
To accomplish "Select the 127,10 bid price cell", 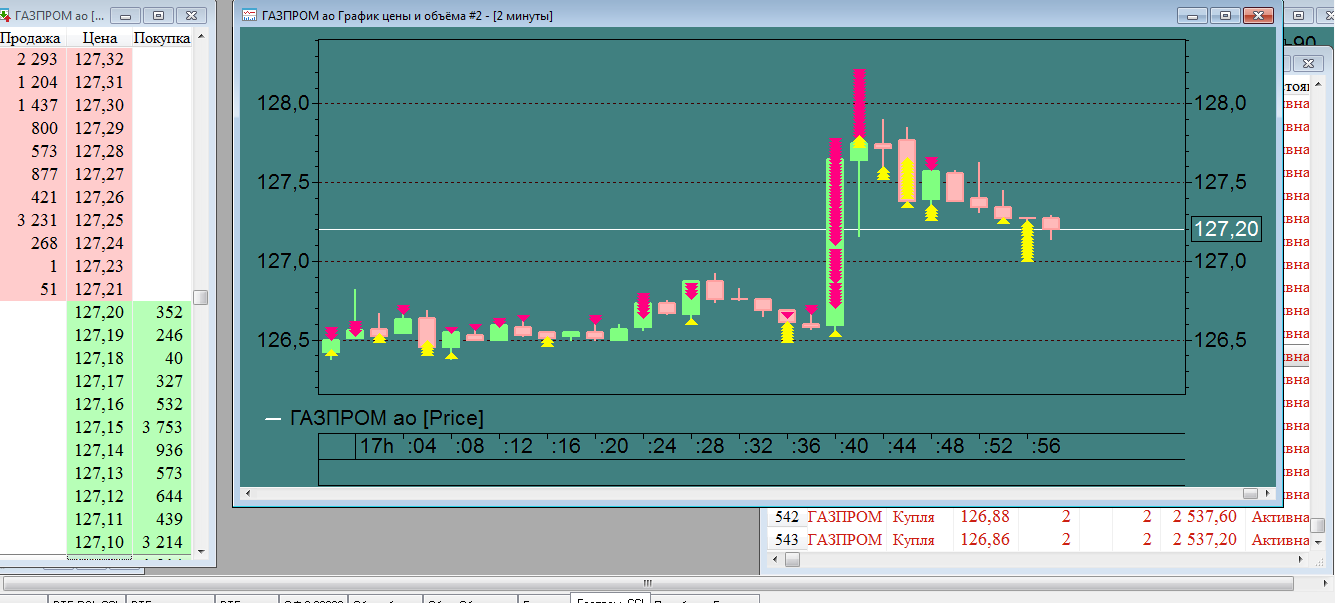I will (x=99, y=542).
